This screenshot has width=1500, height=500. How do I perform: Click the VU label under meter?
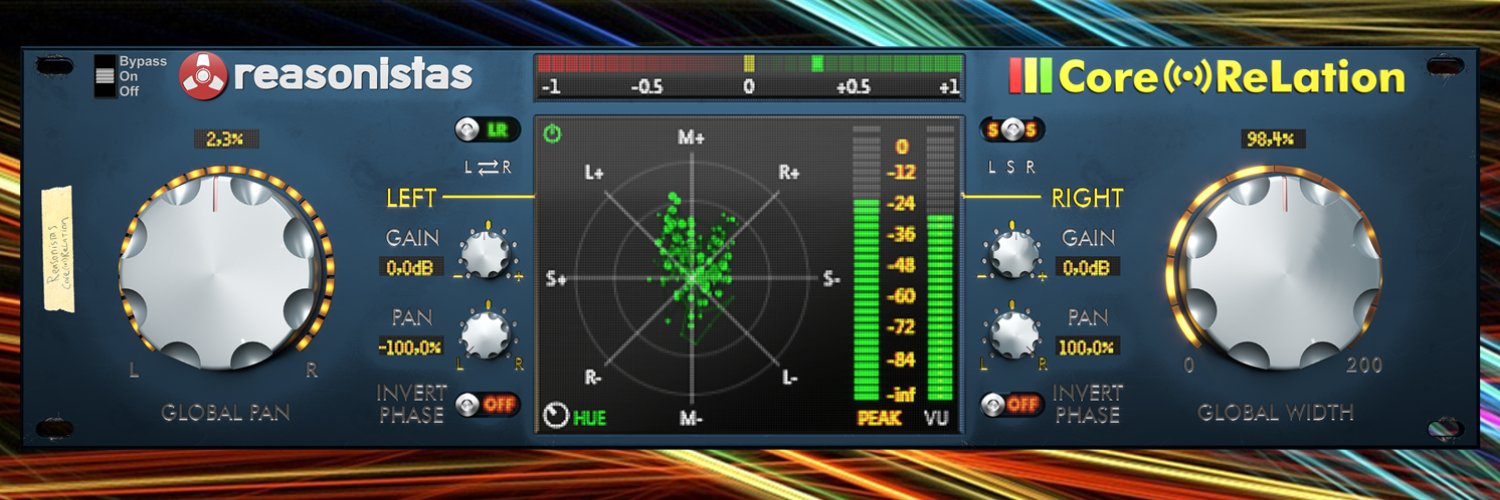click(937, 417)
